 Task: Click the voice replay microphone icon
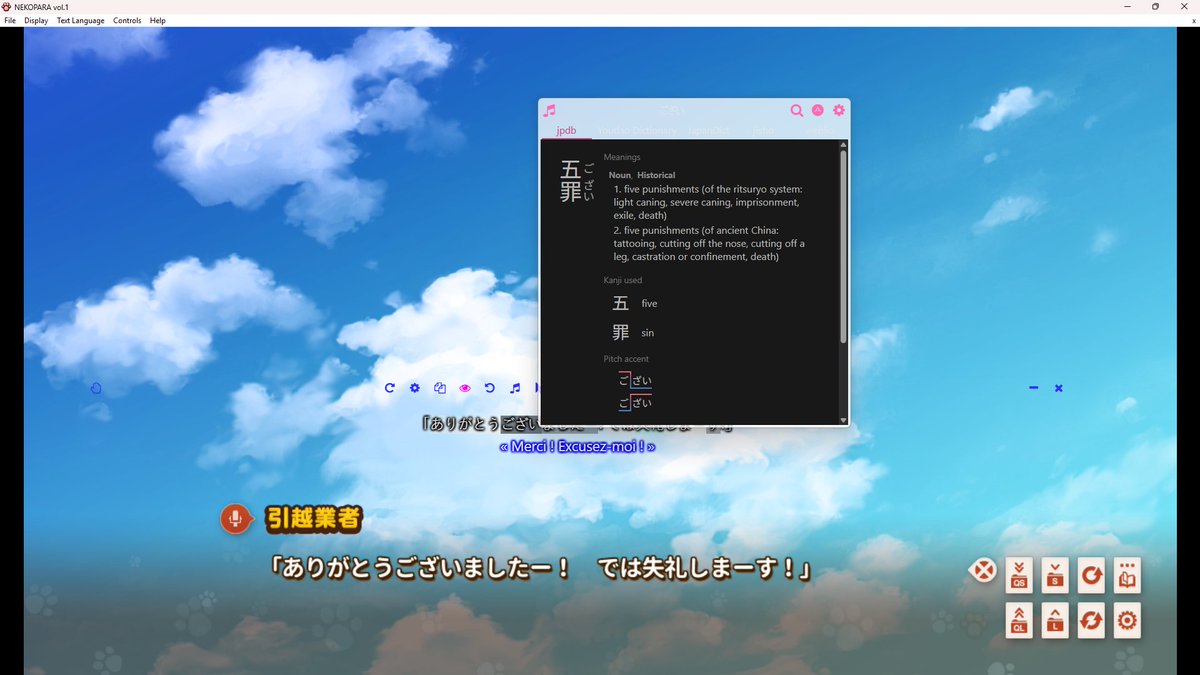click(x=236, y=519)
